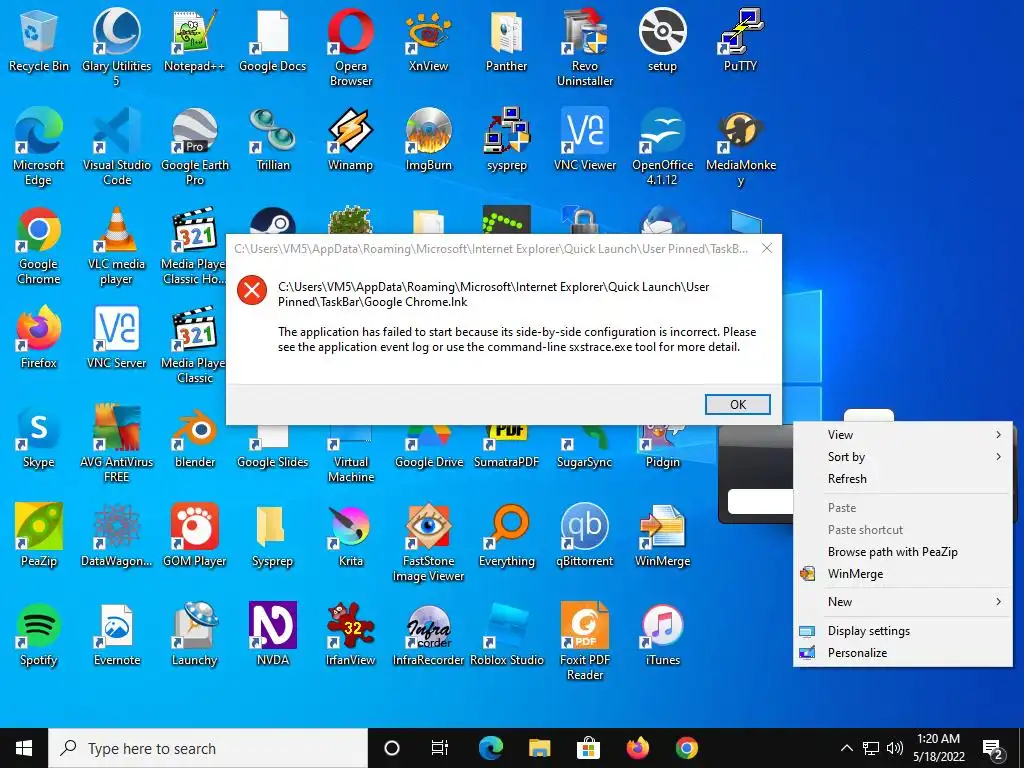The width and height of the screenshot is (1024, 768).
Task: Select the Visual Studio Code shortcut
Action: [116, 146]
